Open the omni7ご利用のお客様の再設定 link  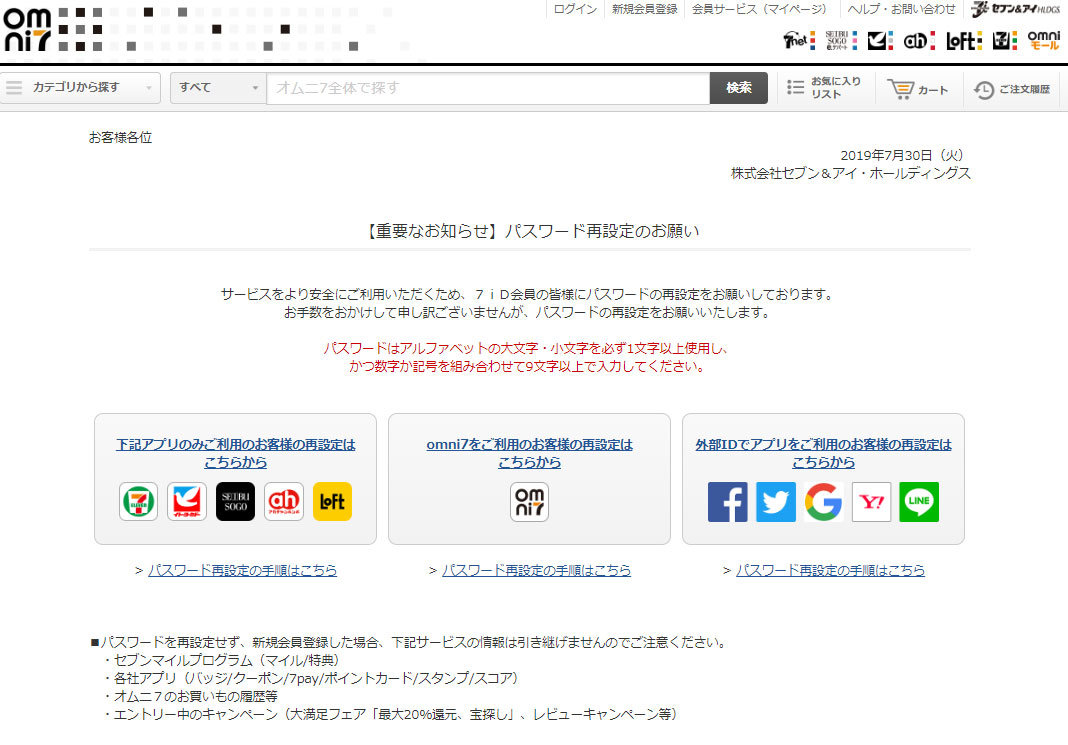[529, 453]
